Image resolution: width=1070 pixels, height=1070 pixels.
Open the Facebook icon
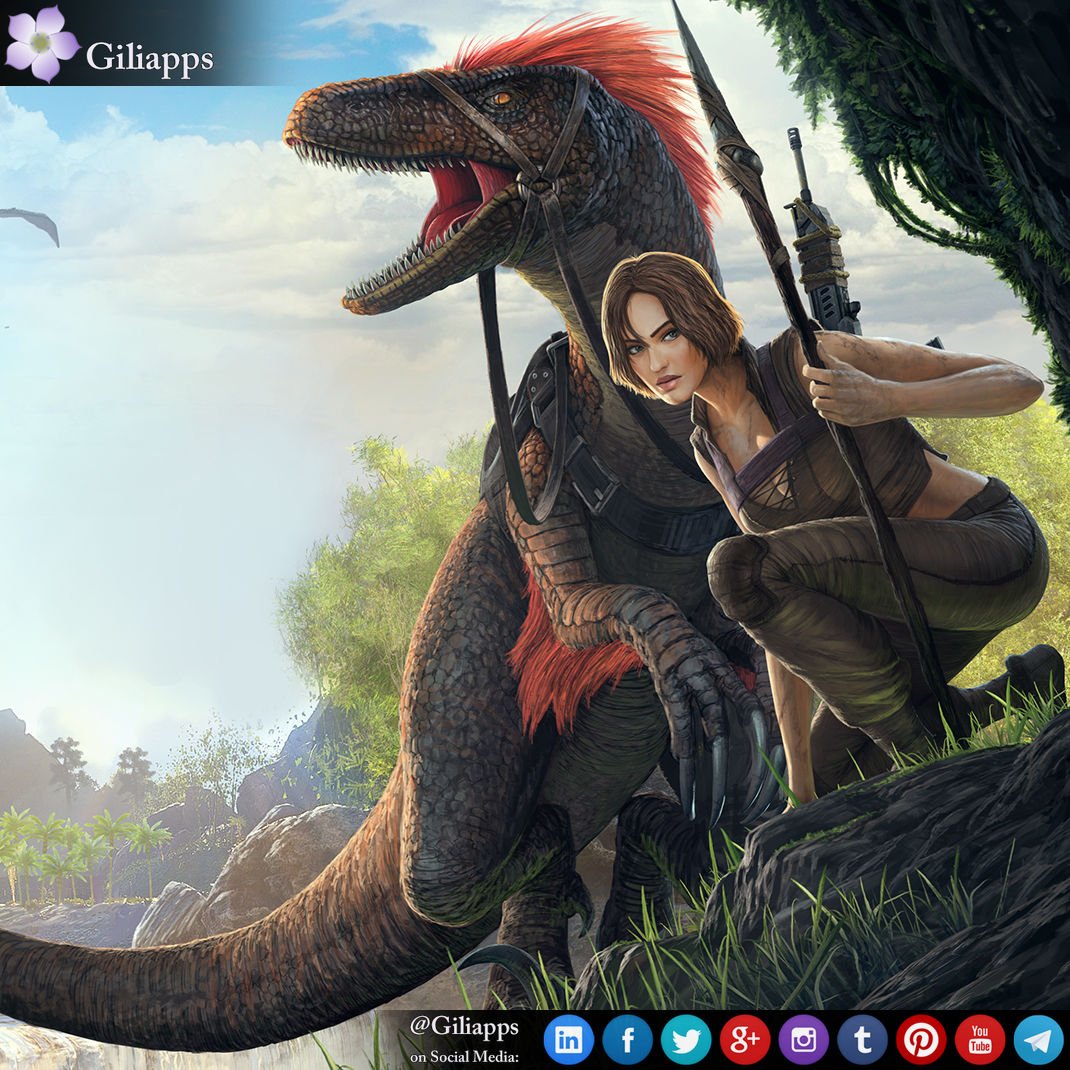[627, 1040]
